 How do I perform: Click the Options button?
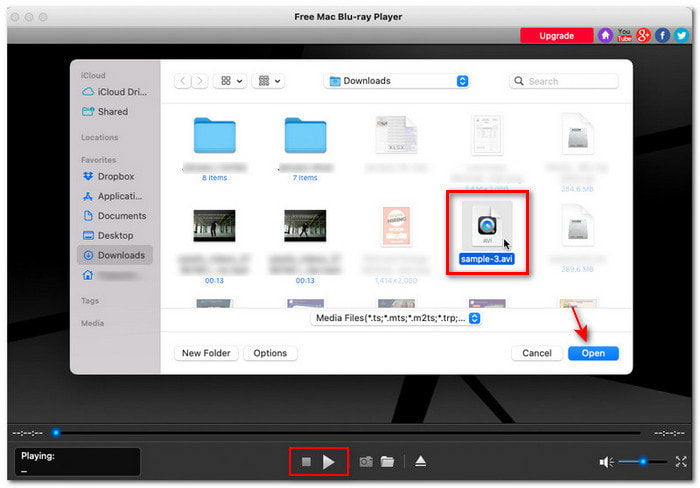270,353
